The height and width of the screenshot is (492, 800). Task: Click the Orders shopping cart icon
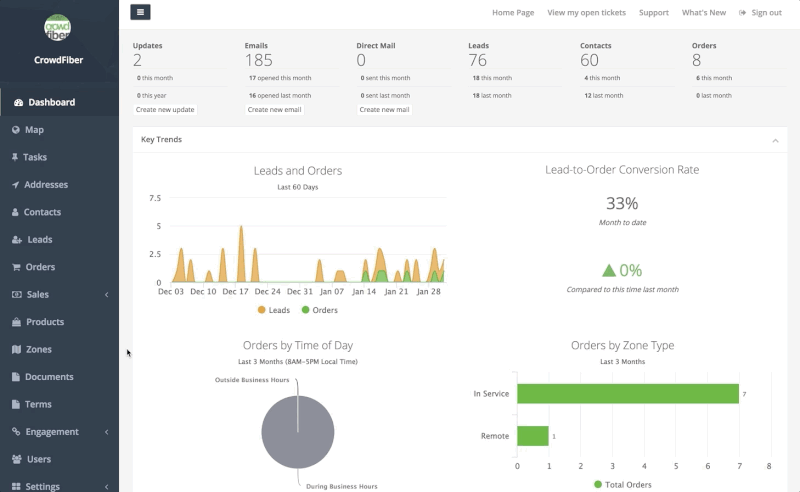(16, 267)
